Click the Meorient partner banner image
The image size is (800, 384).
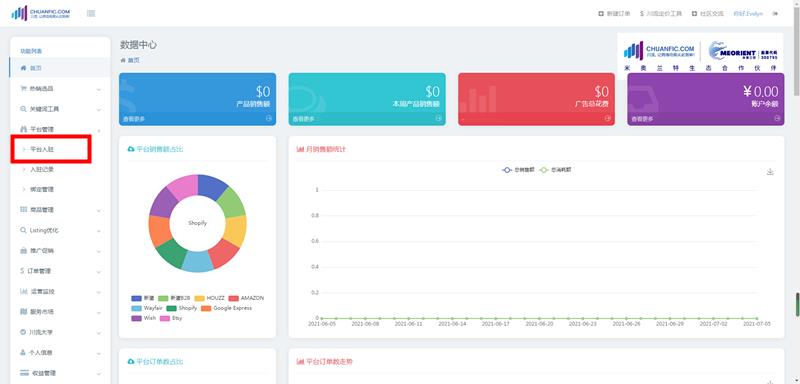(x=701, y=53)
